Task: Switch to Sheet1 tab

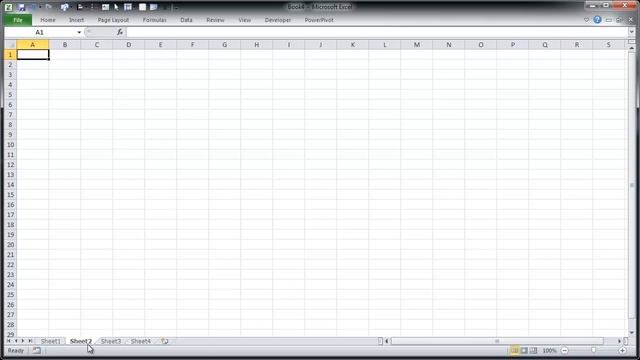Action: (51, 341)
